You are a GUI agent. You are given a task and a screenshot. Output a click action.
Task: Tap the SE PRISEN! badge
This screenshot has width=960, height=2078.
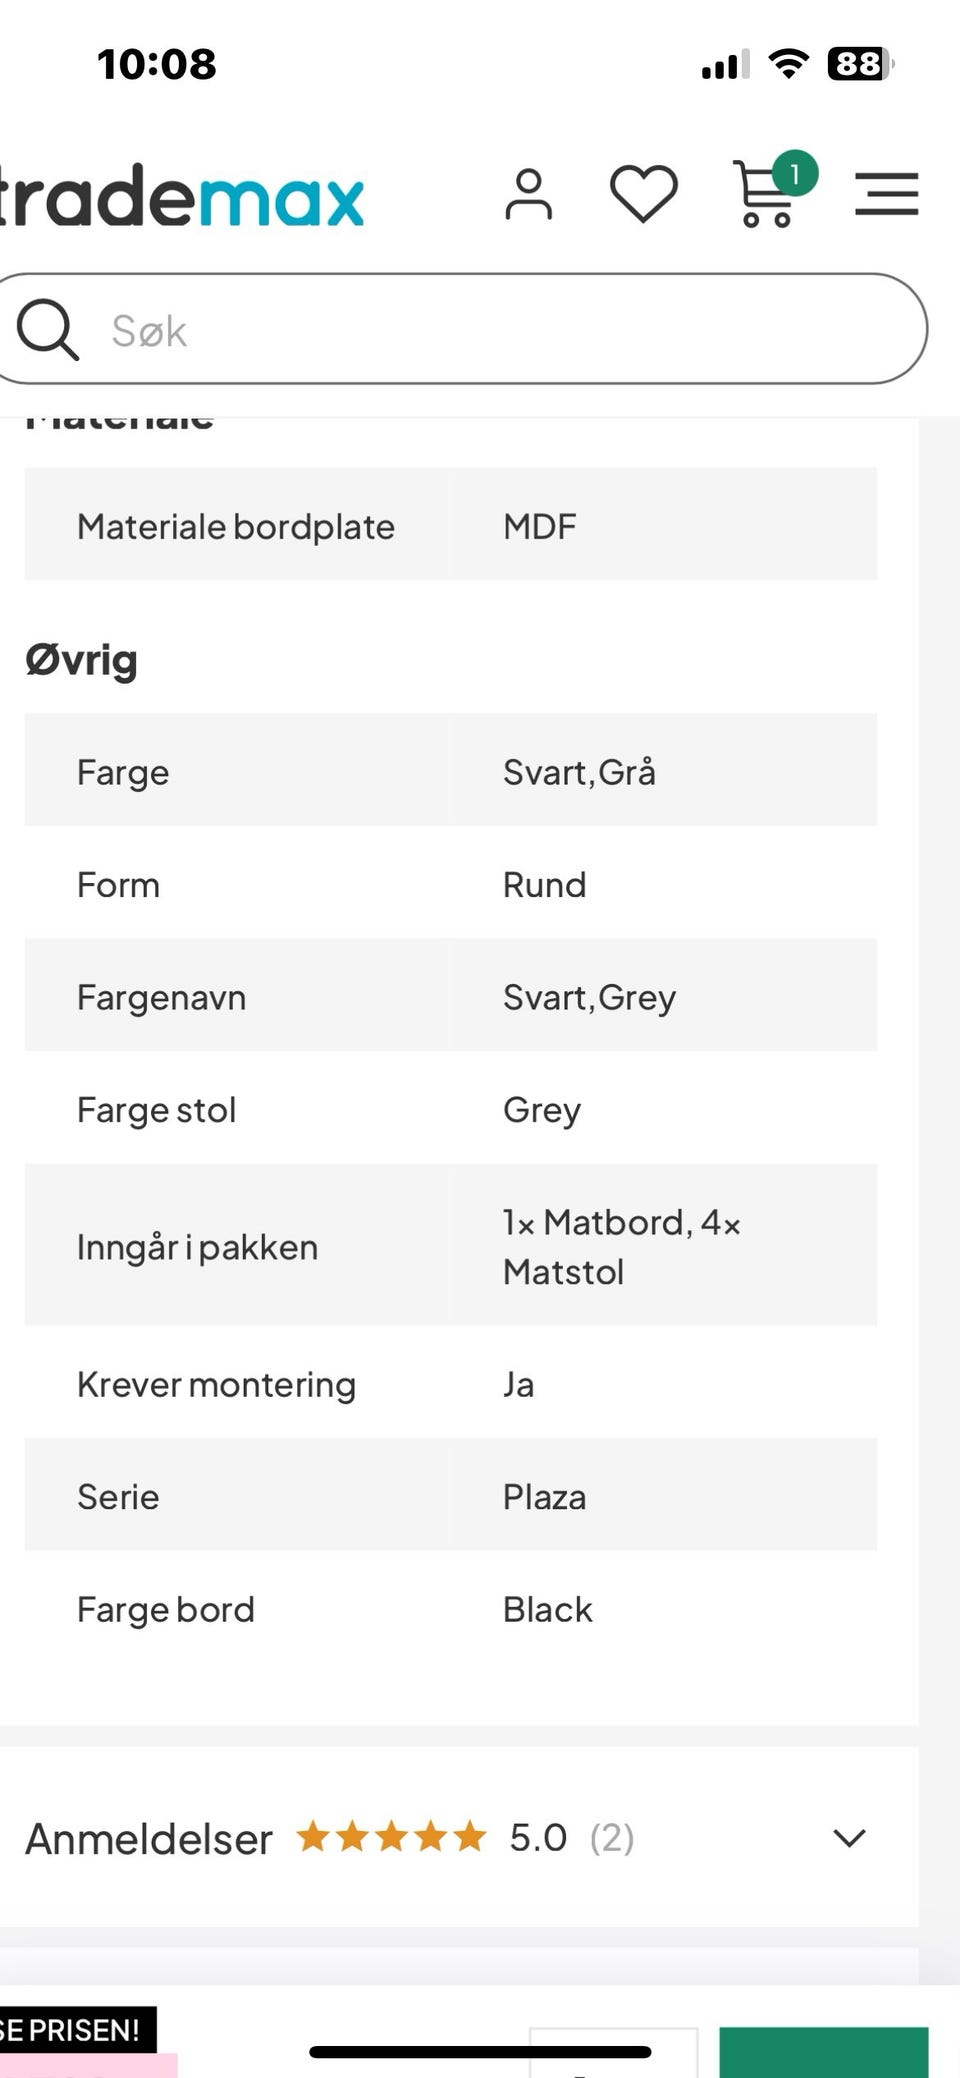pyautogui.click(x=72, y=2031)
